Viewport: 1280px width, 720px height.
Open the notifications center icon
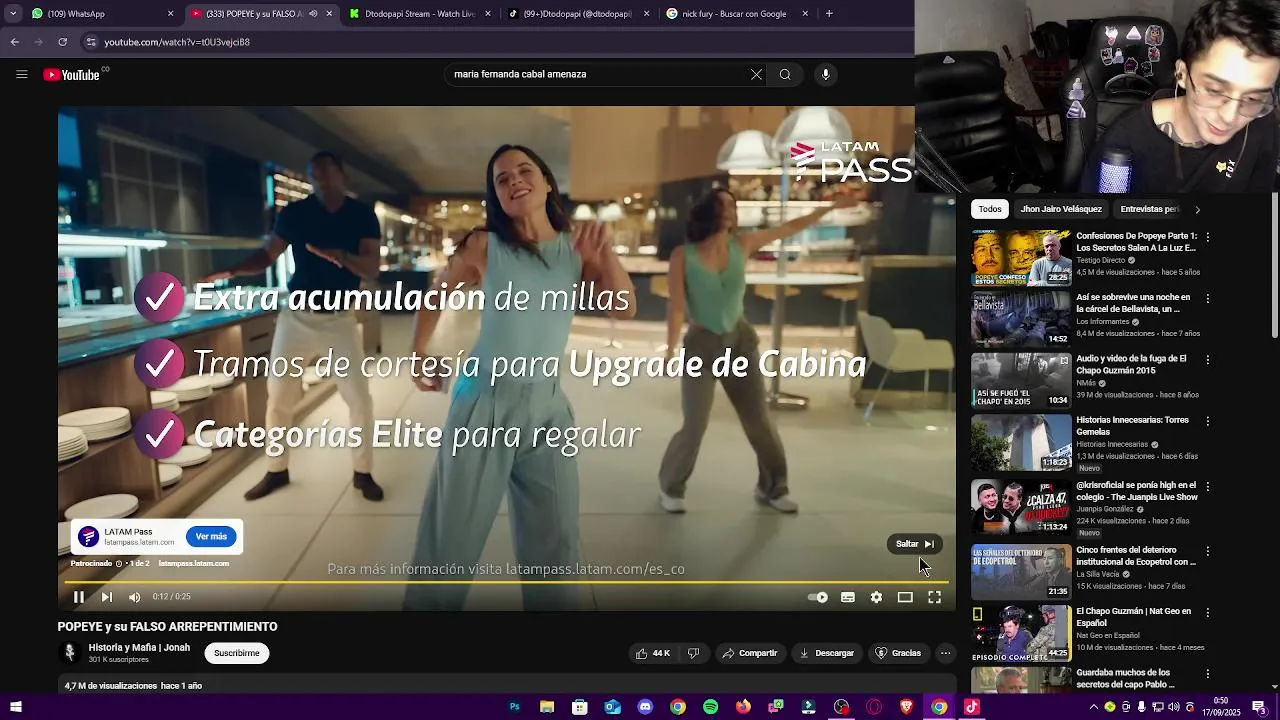[1259, 707]
